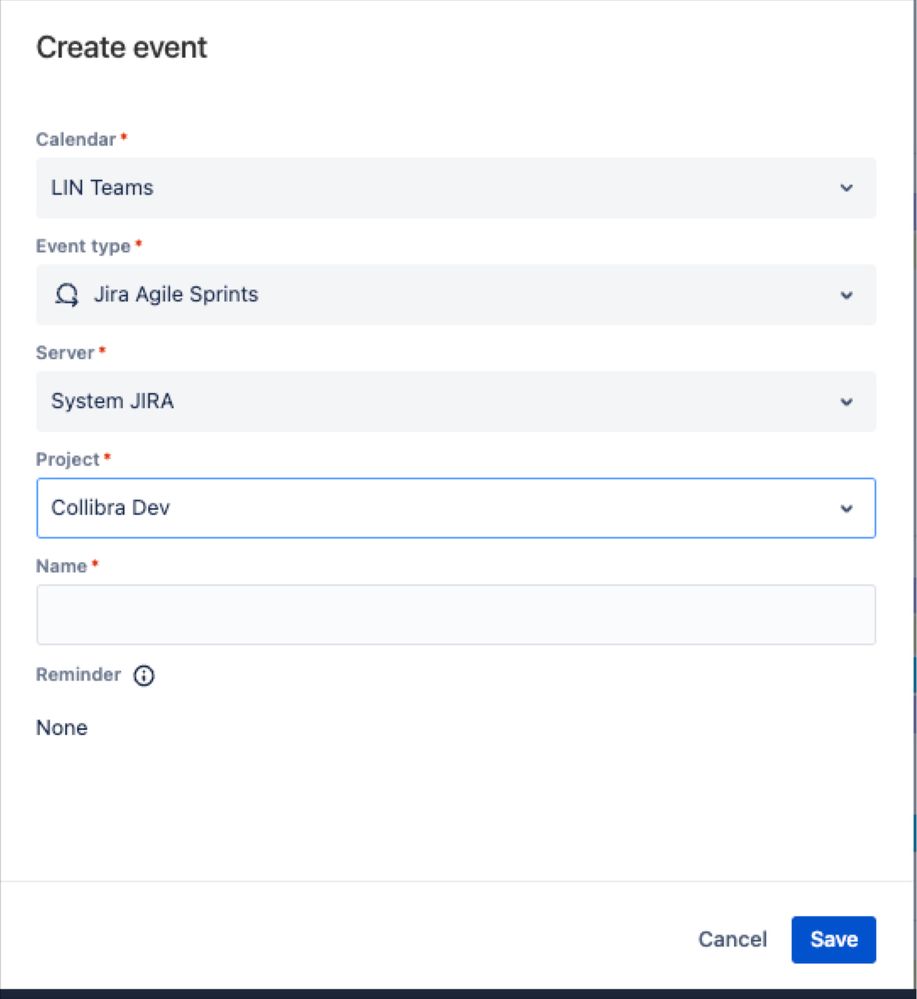Click the chevron arrow in Event type field
This screenshot has width=917, height=999.
(x=846, y=295)
